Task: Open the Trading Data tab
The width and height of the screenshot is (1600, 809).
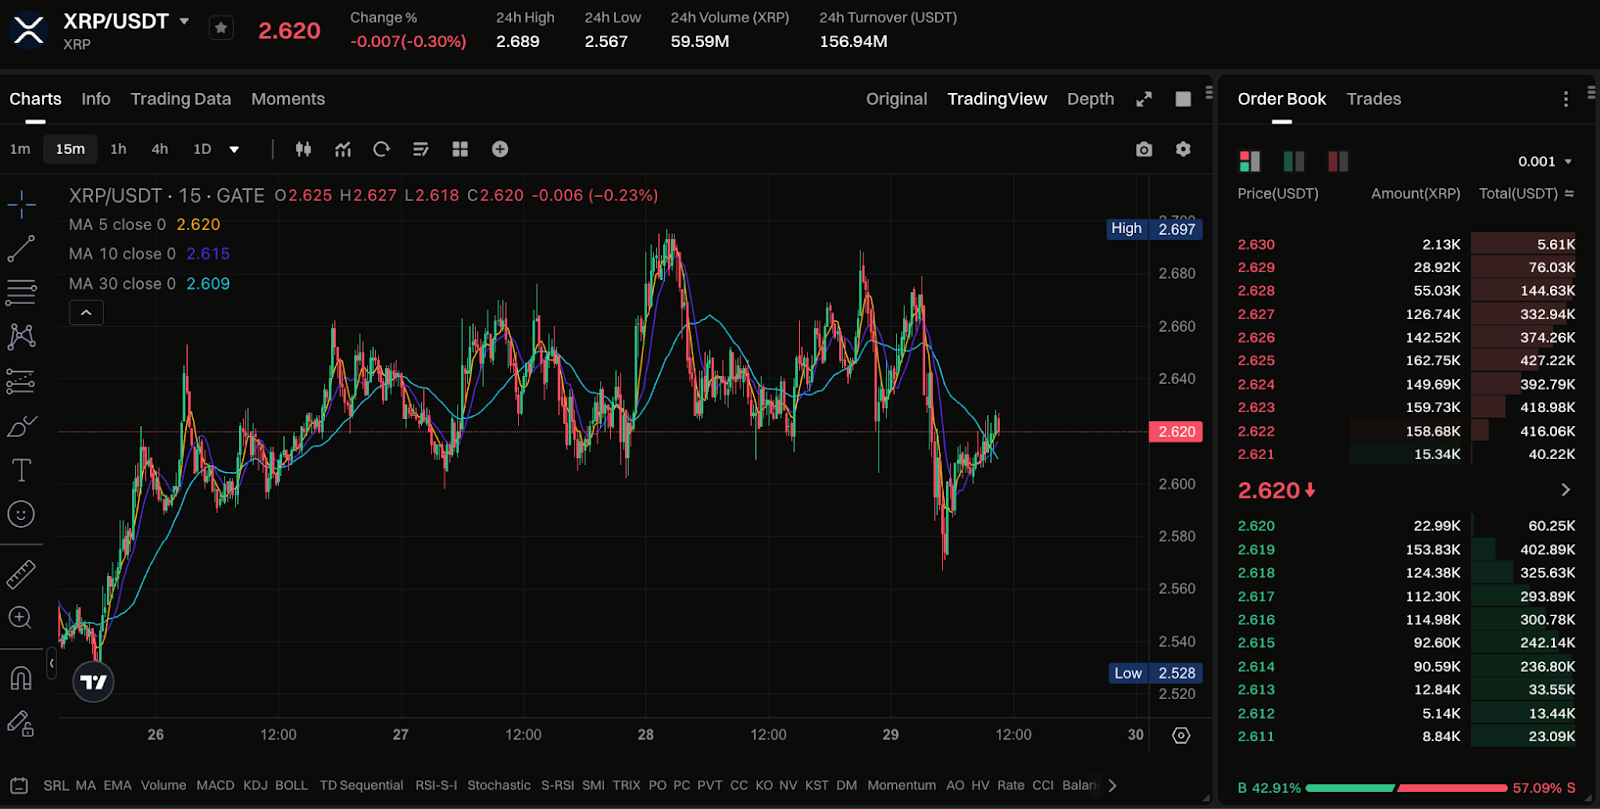Action: pyautogui.click(x=180, y=99)
